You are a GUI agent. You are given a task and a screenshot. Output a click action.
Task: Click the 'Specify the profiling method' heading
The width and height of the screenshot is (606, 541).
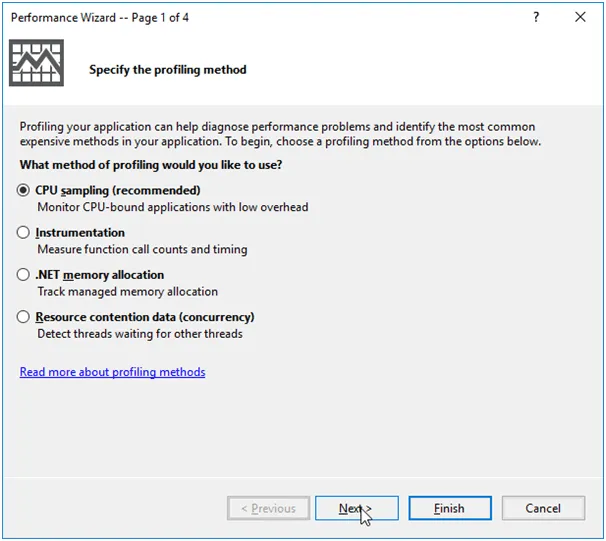[x=168, y=70]
